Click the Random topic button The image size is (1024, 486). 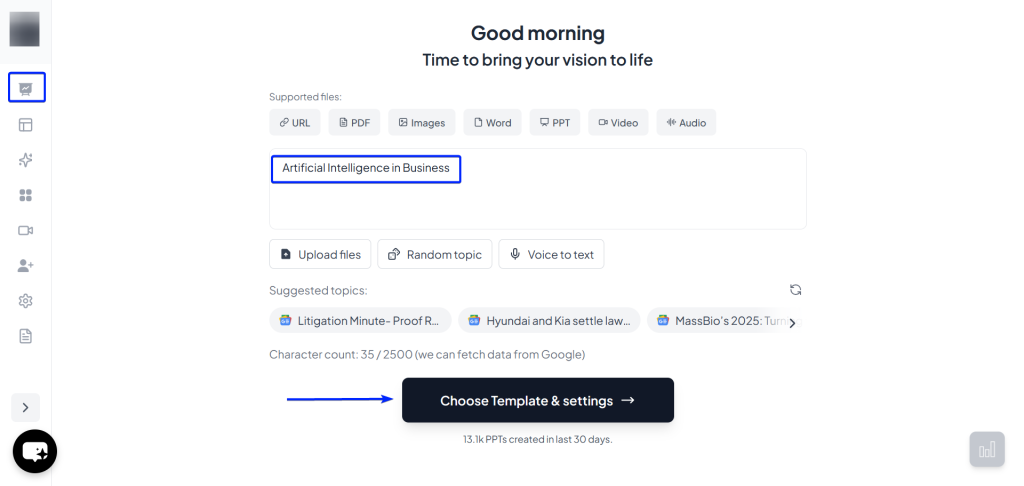click(435, 255)
